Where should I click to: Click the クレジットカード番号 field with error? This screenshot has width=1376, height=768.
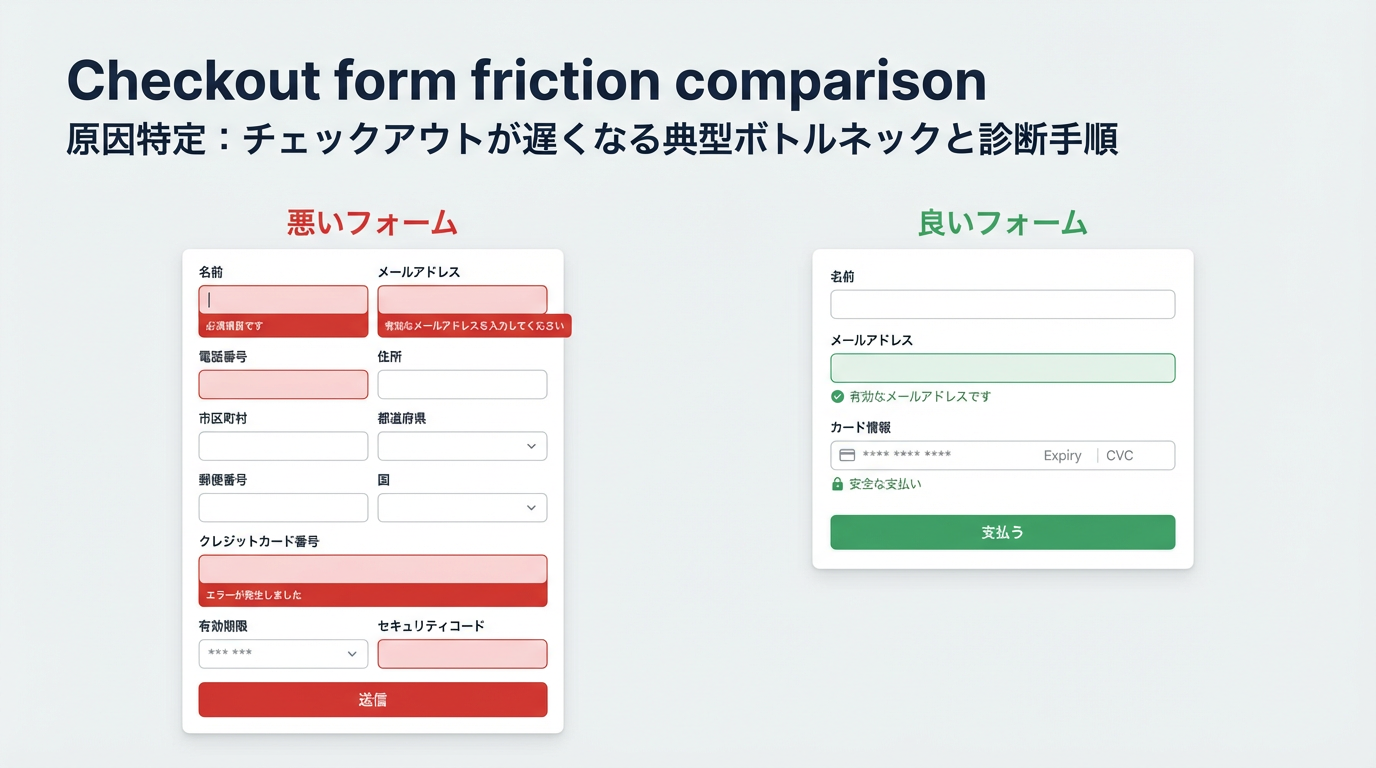point(372,567)
